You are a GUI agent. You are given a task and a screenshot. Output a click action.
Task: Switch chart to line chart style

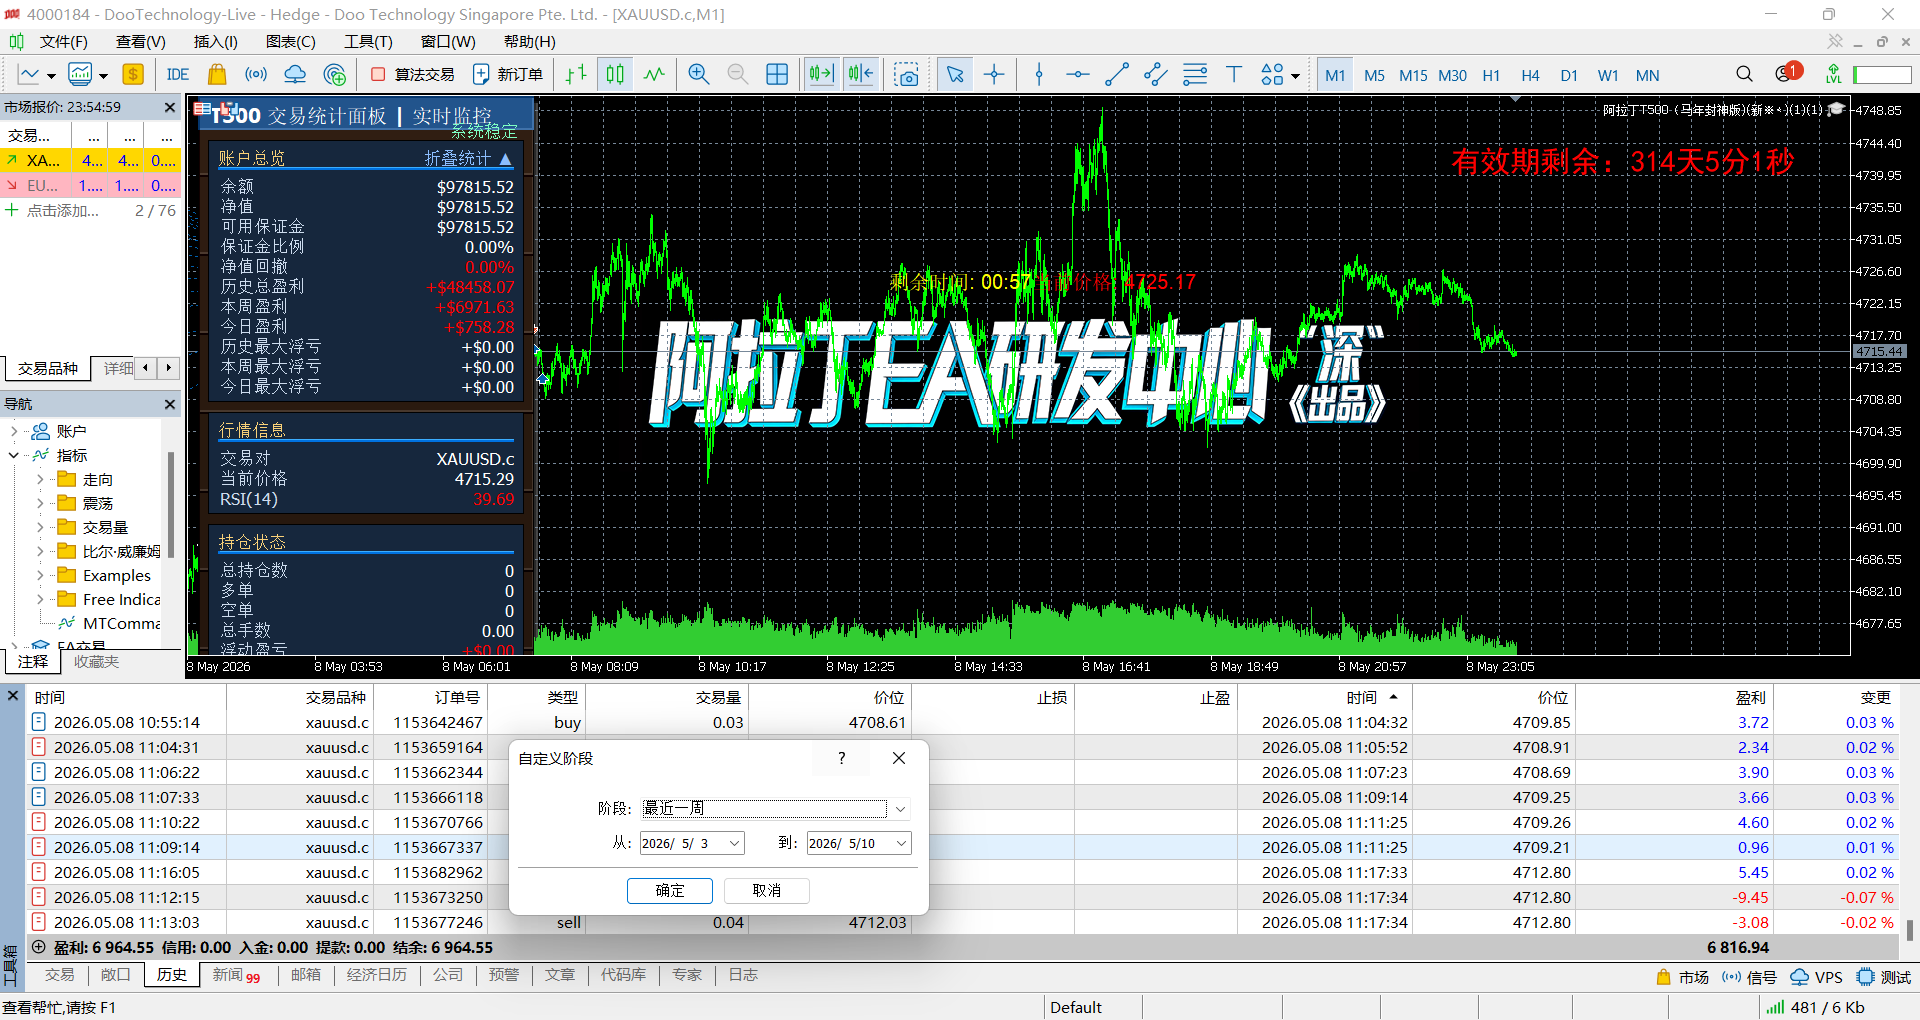coord(654,75)
